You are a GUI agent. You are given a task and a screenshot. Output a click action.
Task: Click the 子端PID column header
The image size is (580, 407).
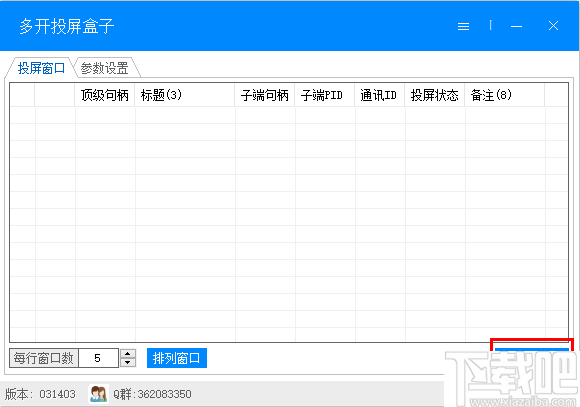[x=324, y=95]
